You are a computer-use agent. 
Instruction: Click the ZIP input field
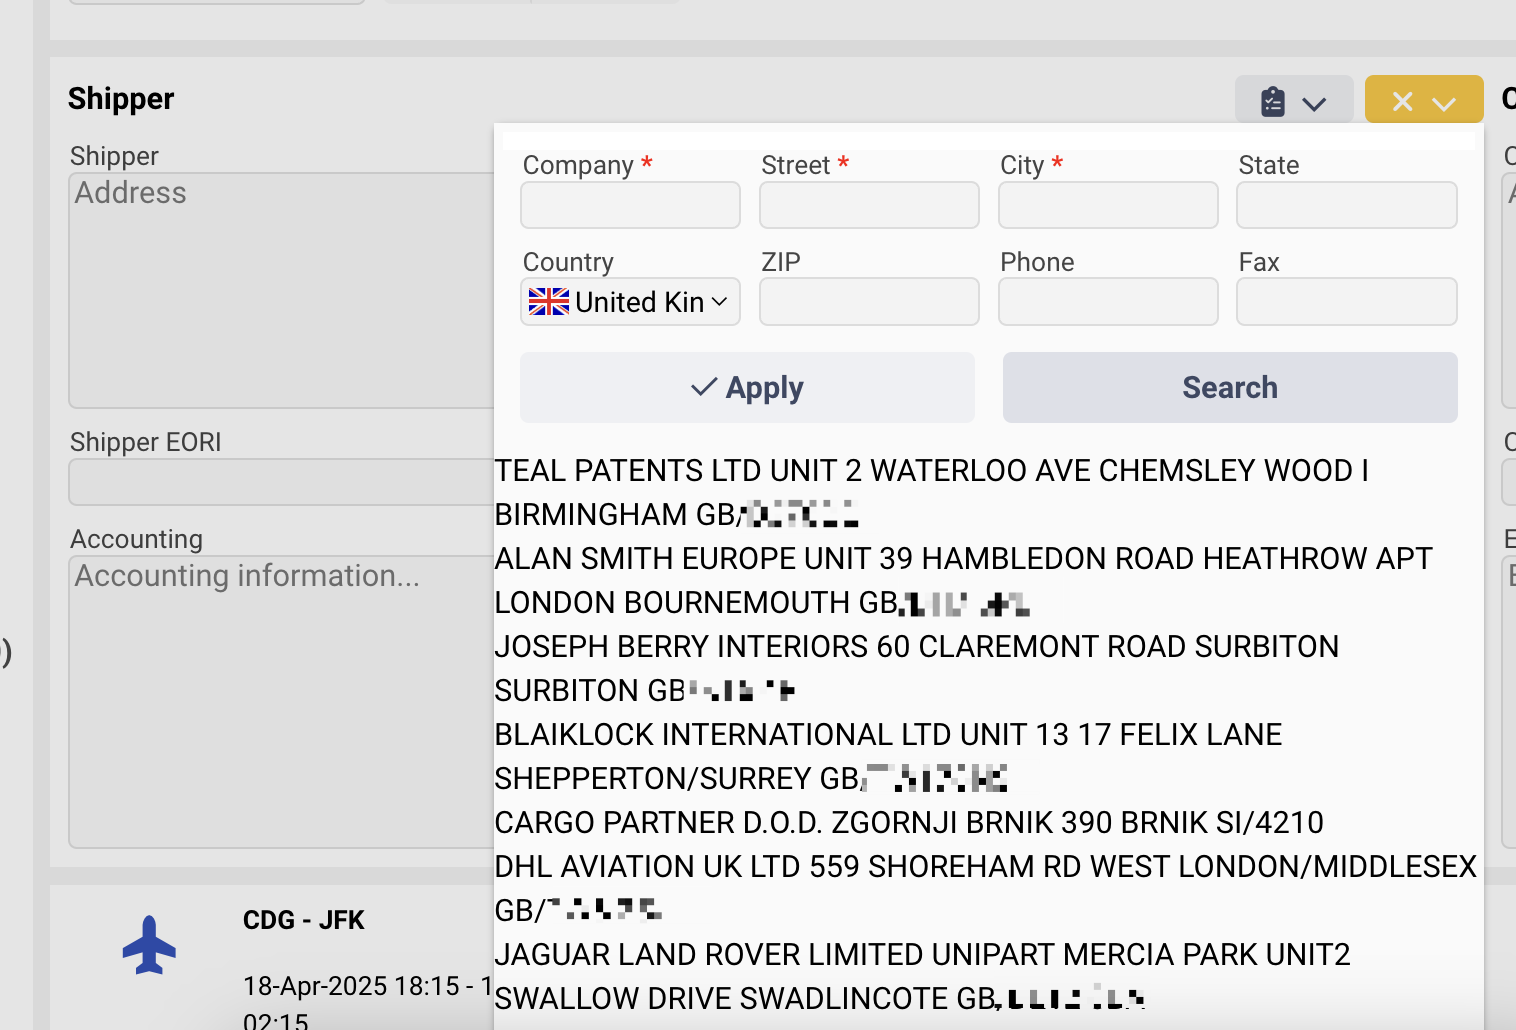(x=868, y=302)
